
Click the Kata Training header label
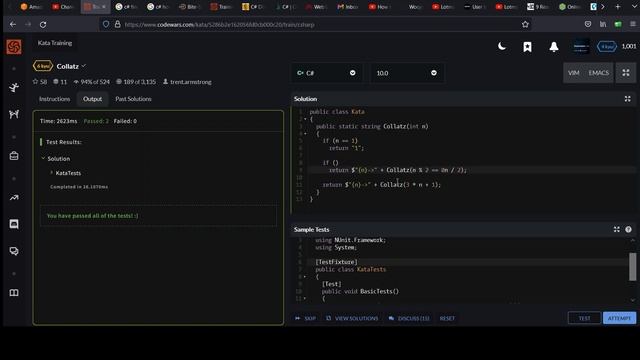coord(55,43)
